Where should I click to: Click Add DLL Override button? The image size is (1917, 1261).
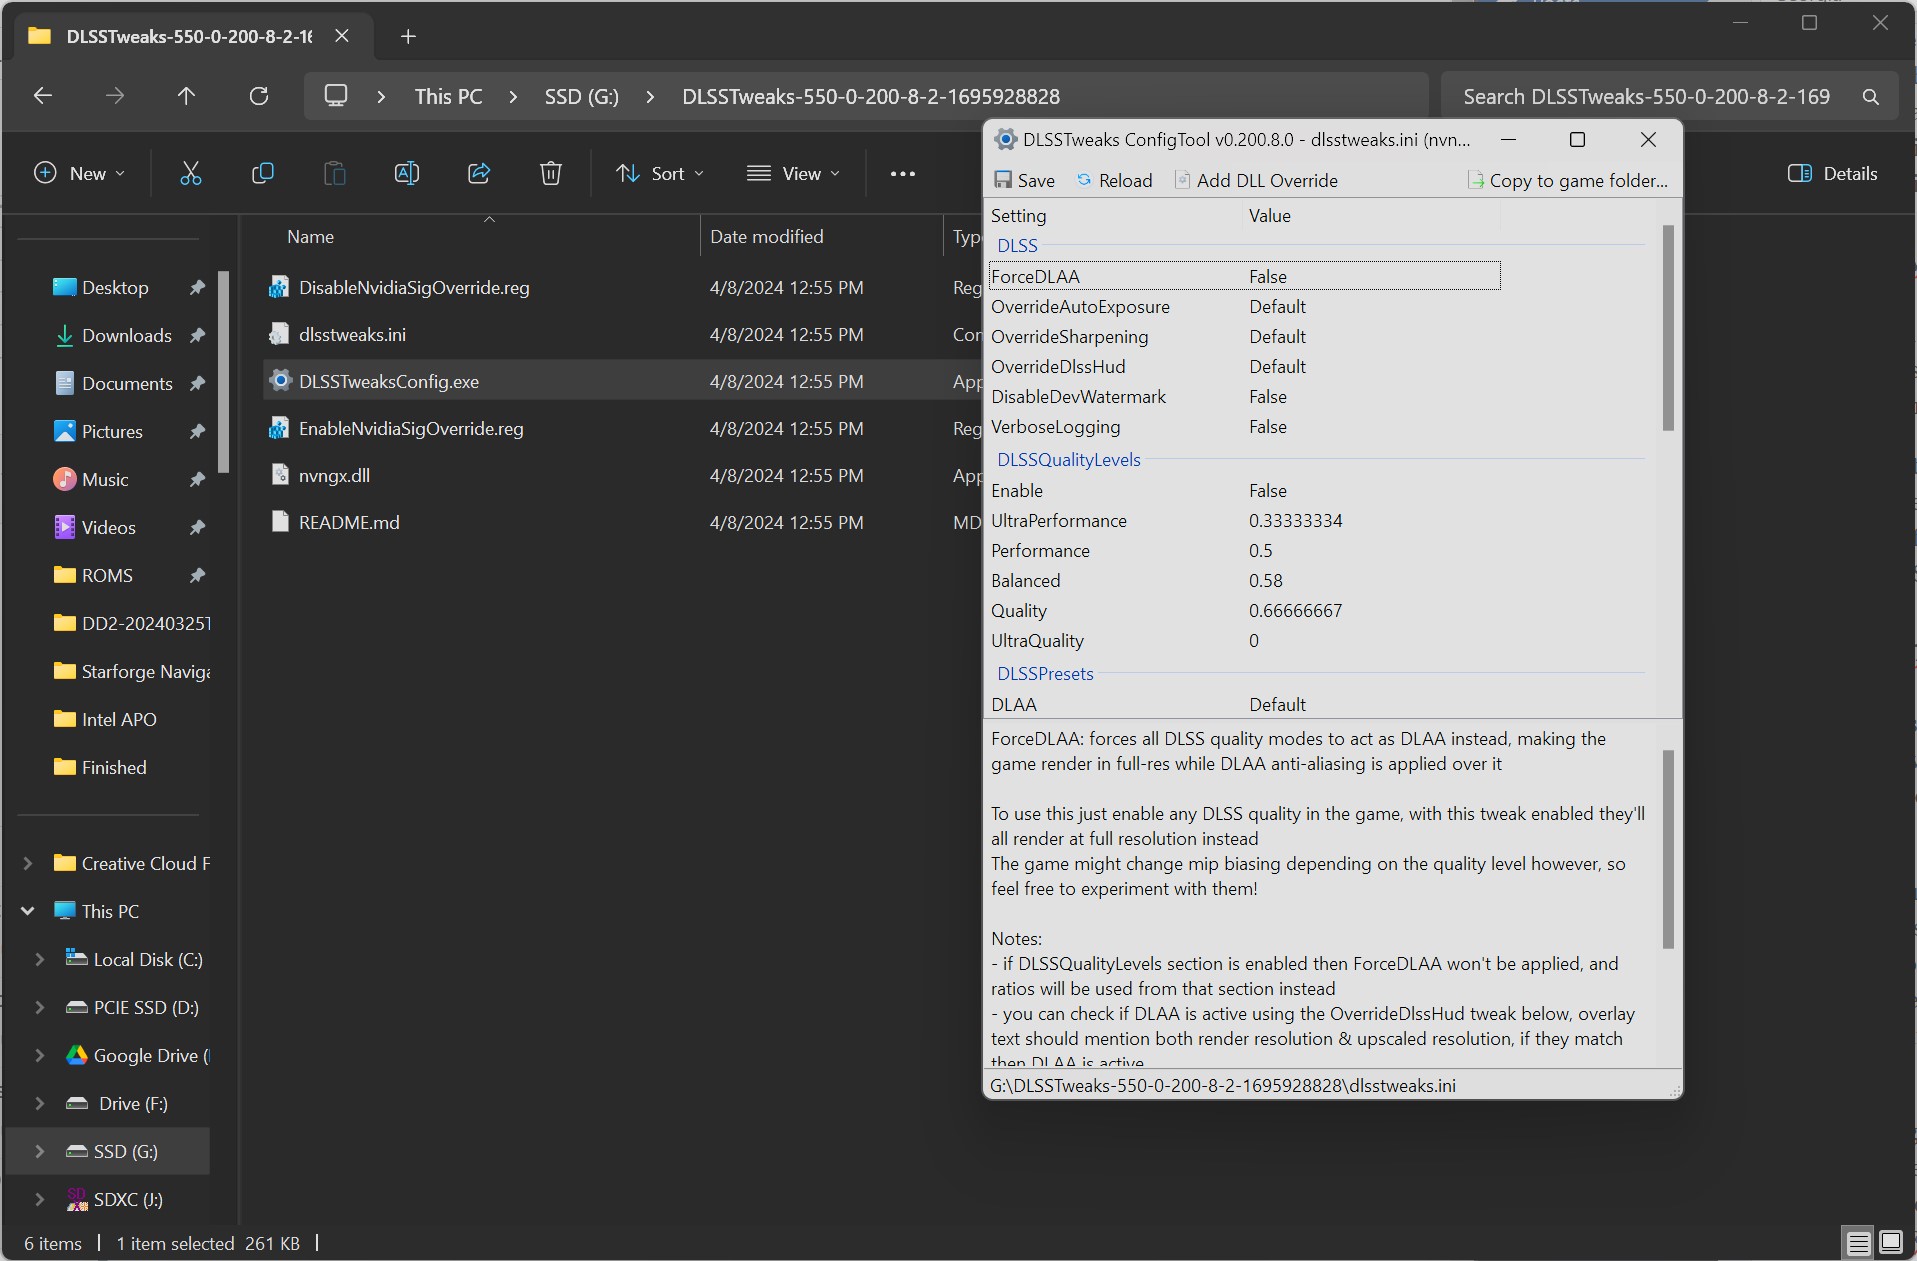coord(1256,180)
